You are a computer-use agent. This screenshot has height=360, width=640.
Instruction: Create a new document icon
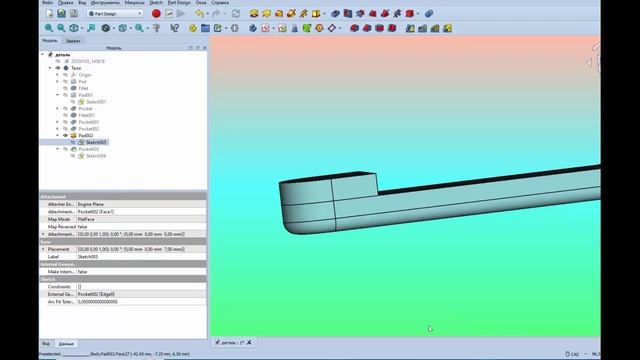pos(49,13)
